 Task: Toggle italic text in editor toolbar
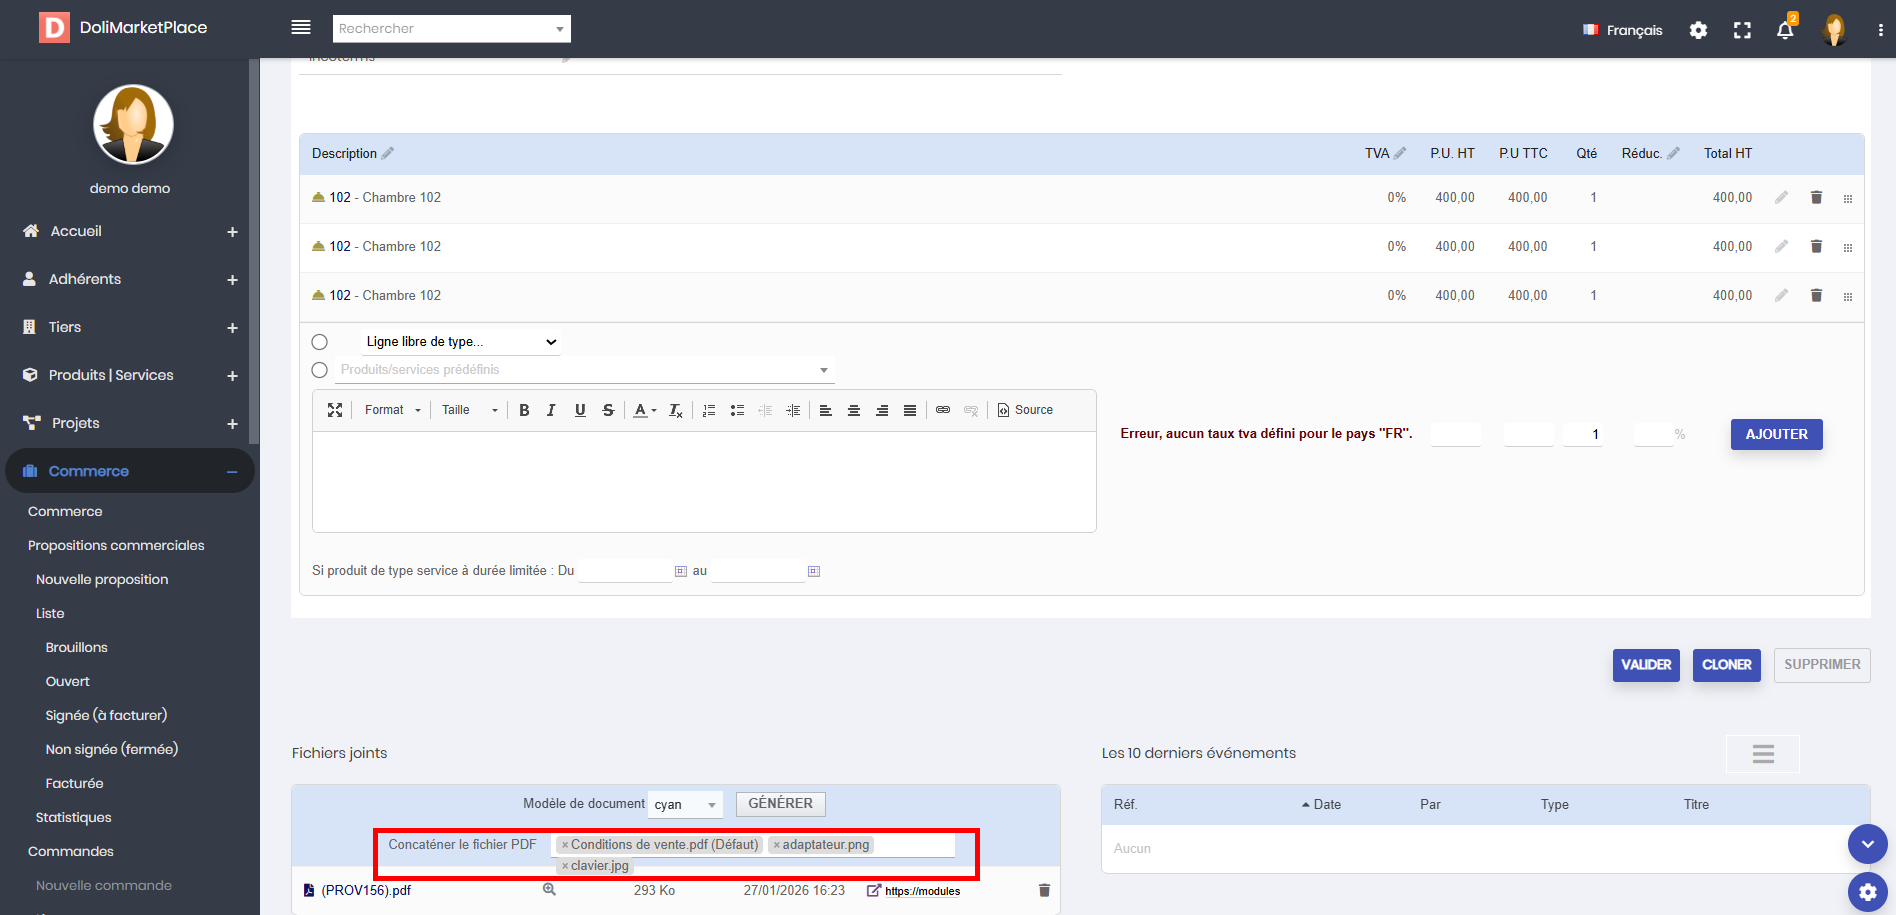click(551, 410)
